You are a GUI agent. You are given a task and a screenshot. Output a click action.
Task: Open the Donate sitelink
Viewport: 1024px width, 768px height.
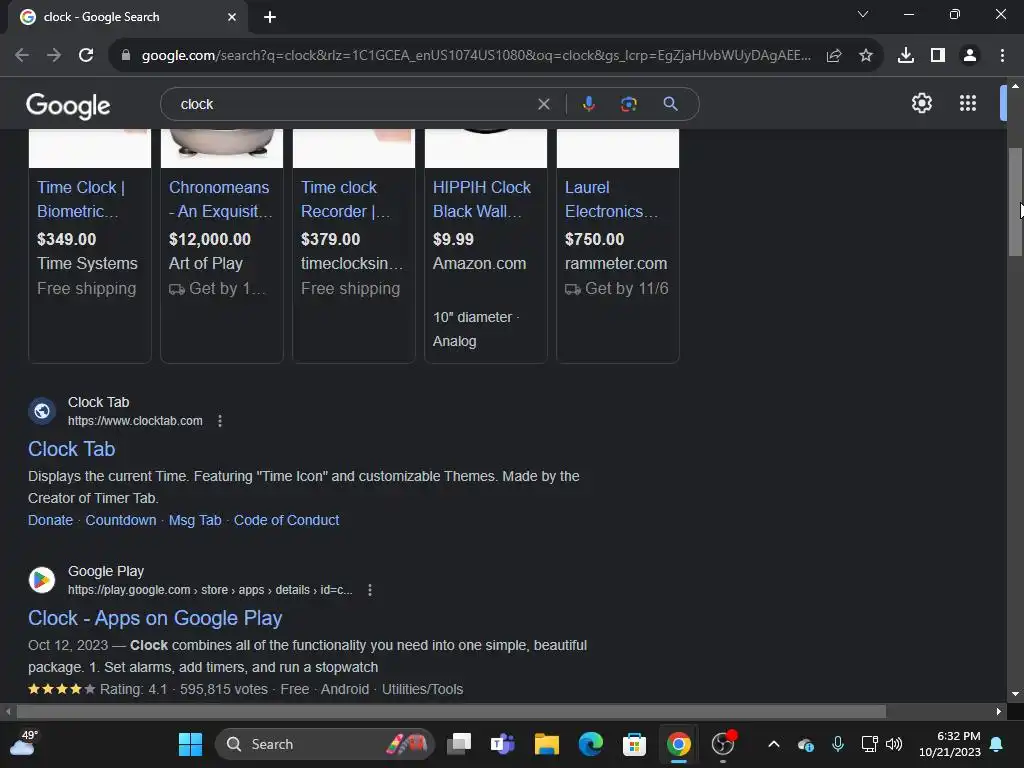[50, 520]
